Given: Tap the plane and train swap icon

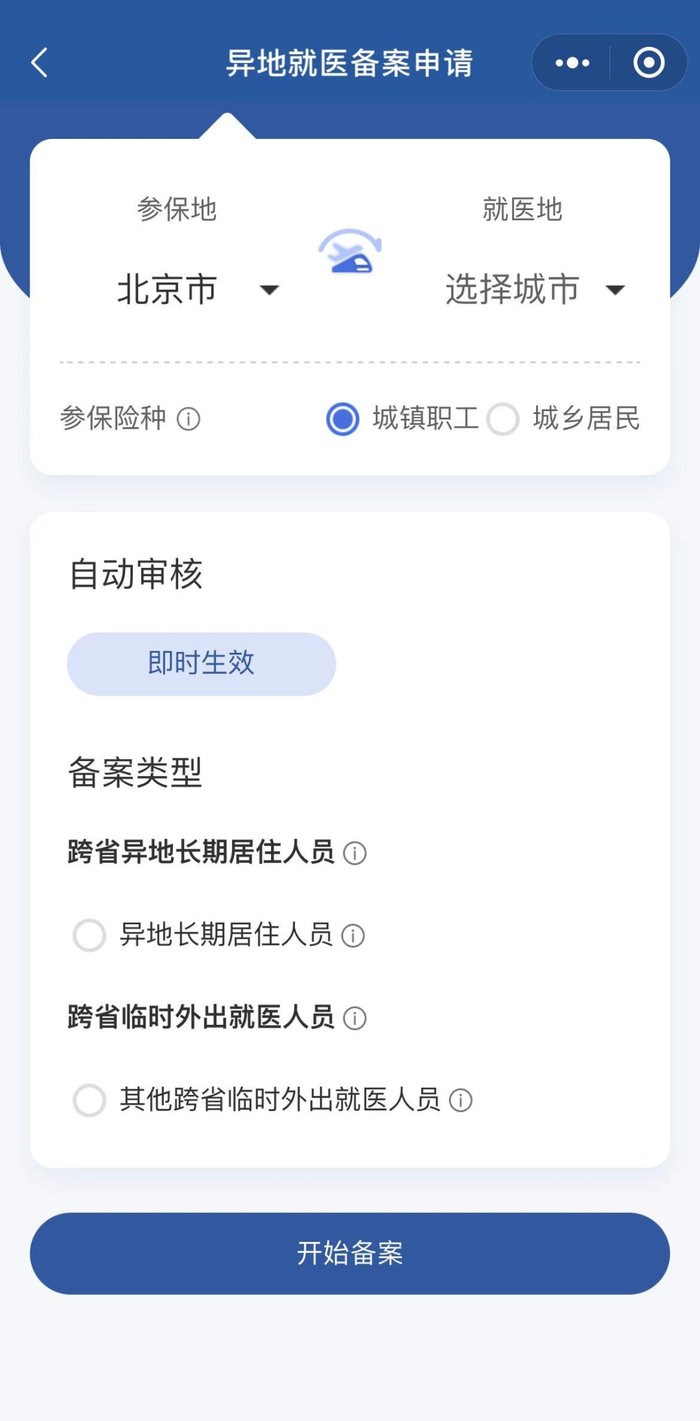Looking at the screenshot, I should click(350, 252).
